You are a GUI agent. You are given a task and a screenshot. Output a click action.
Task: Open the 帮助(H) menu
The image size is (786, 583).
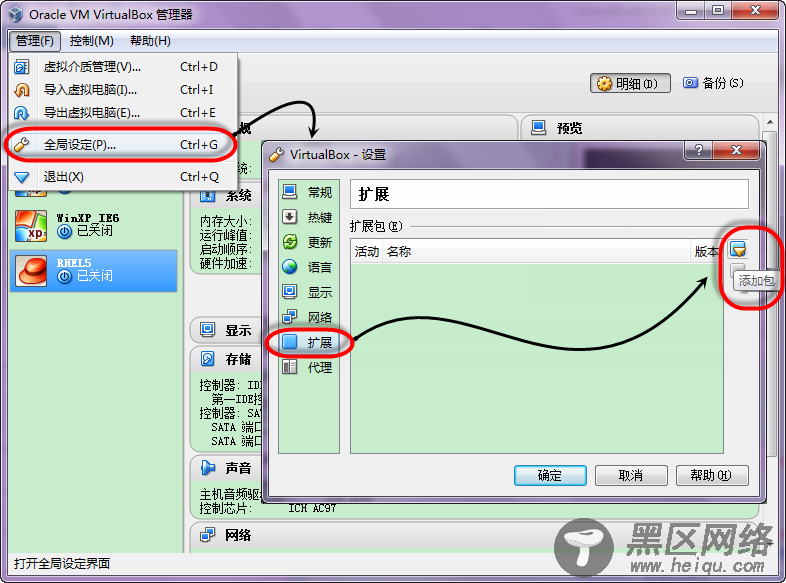click(150, 41)
